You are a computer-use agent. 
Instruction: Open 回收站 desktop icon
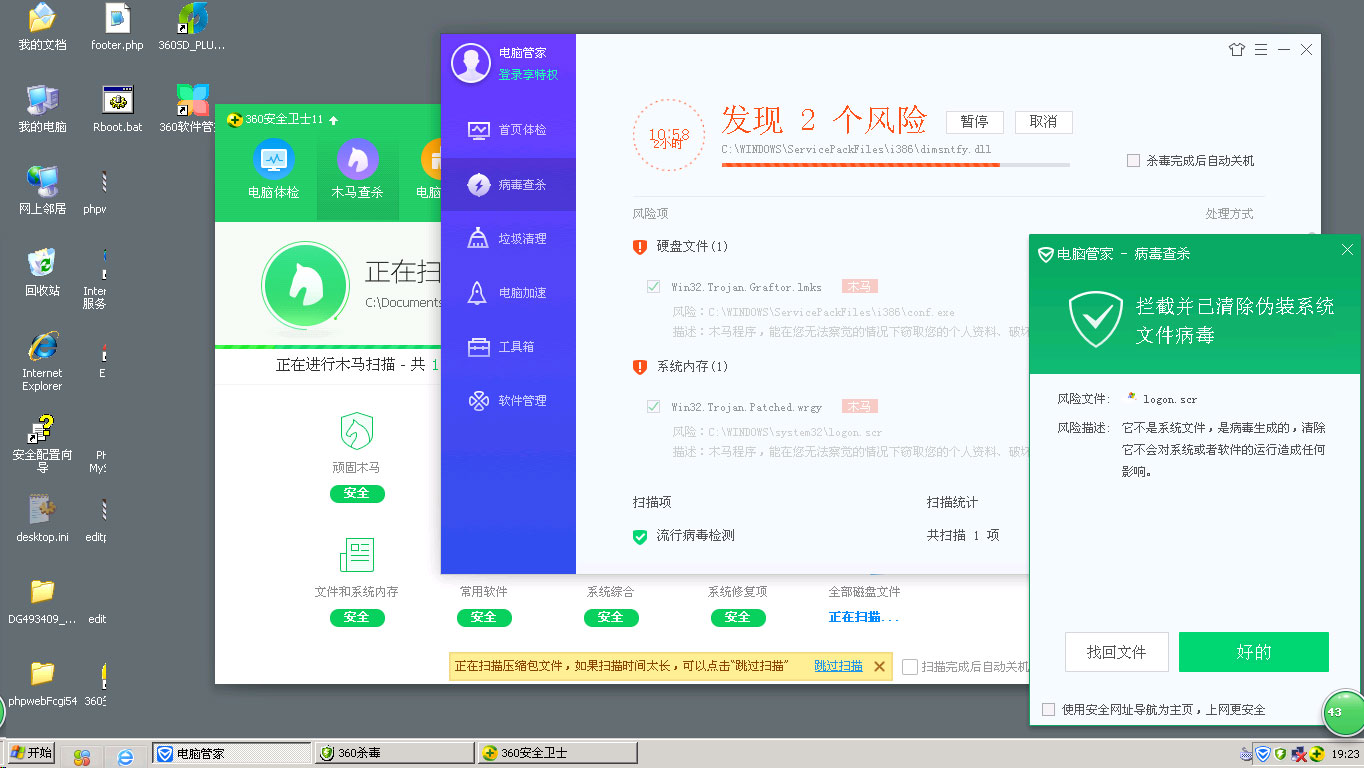coord(42,273)
